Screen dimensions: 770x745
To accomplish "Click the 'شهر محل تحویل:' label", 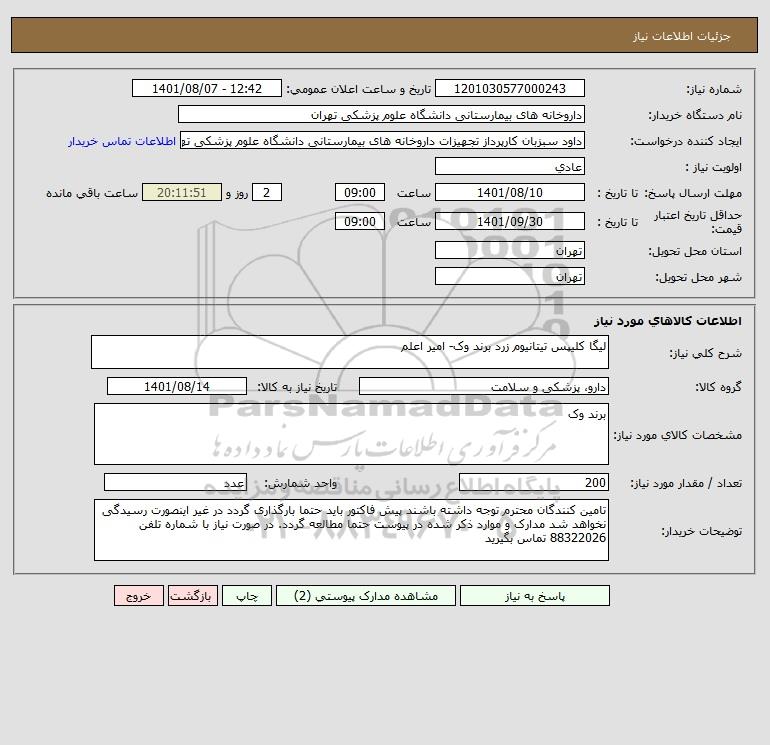I will [x=698, y=277].
